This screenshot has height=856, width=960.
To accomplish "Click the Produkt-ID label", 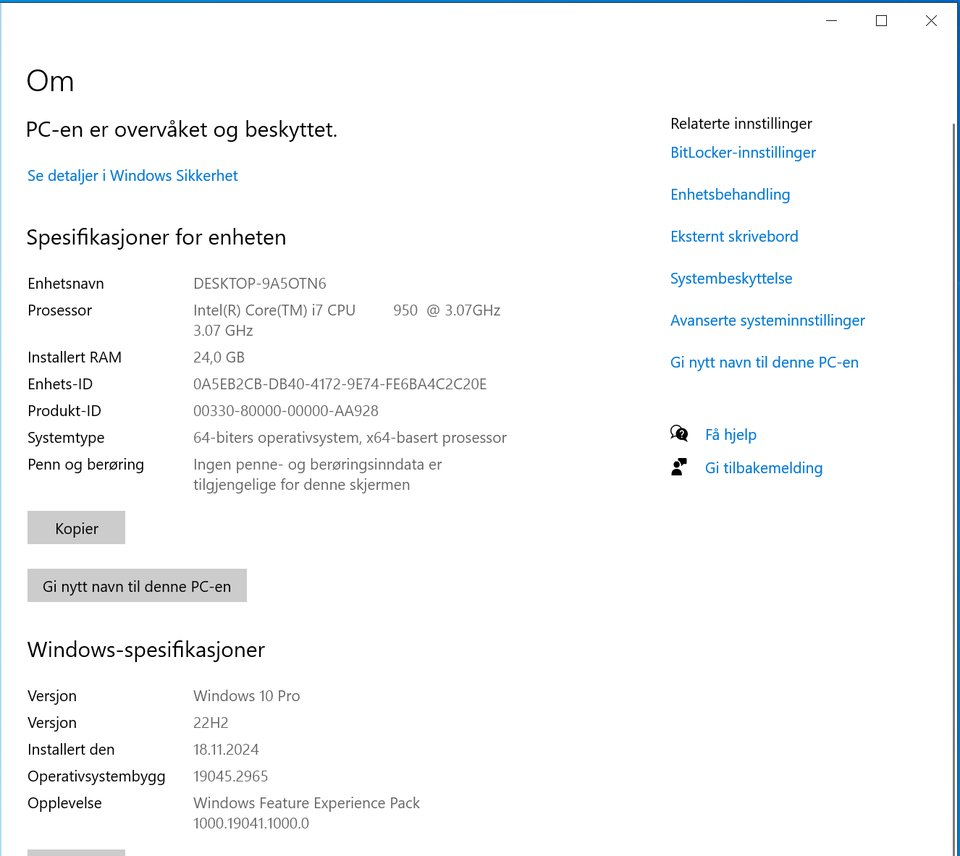I will coord(64,411).
